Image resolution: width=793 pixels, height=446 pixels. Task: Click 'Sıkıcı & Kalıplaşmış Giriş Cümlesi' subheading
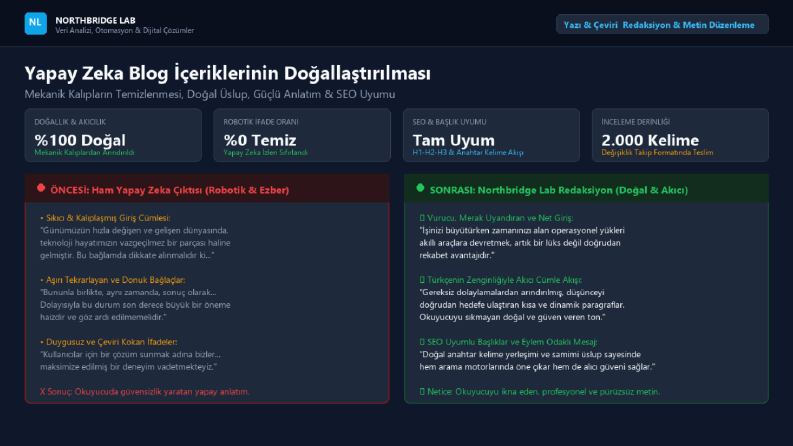(105, 218)
